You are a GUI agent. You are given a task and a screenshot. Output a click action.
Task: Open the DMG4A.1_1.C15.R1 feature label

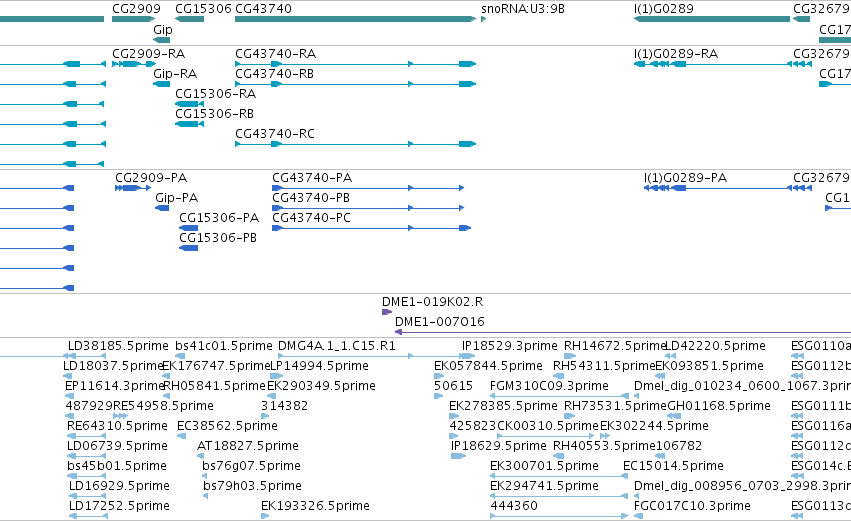tap(336, 346)
